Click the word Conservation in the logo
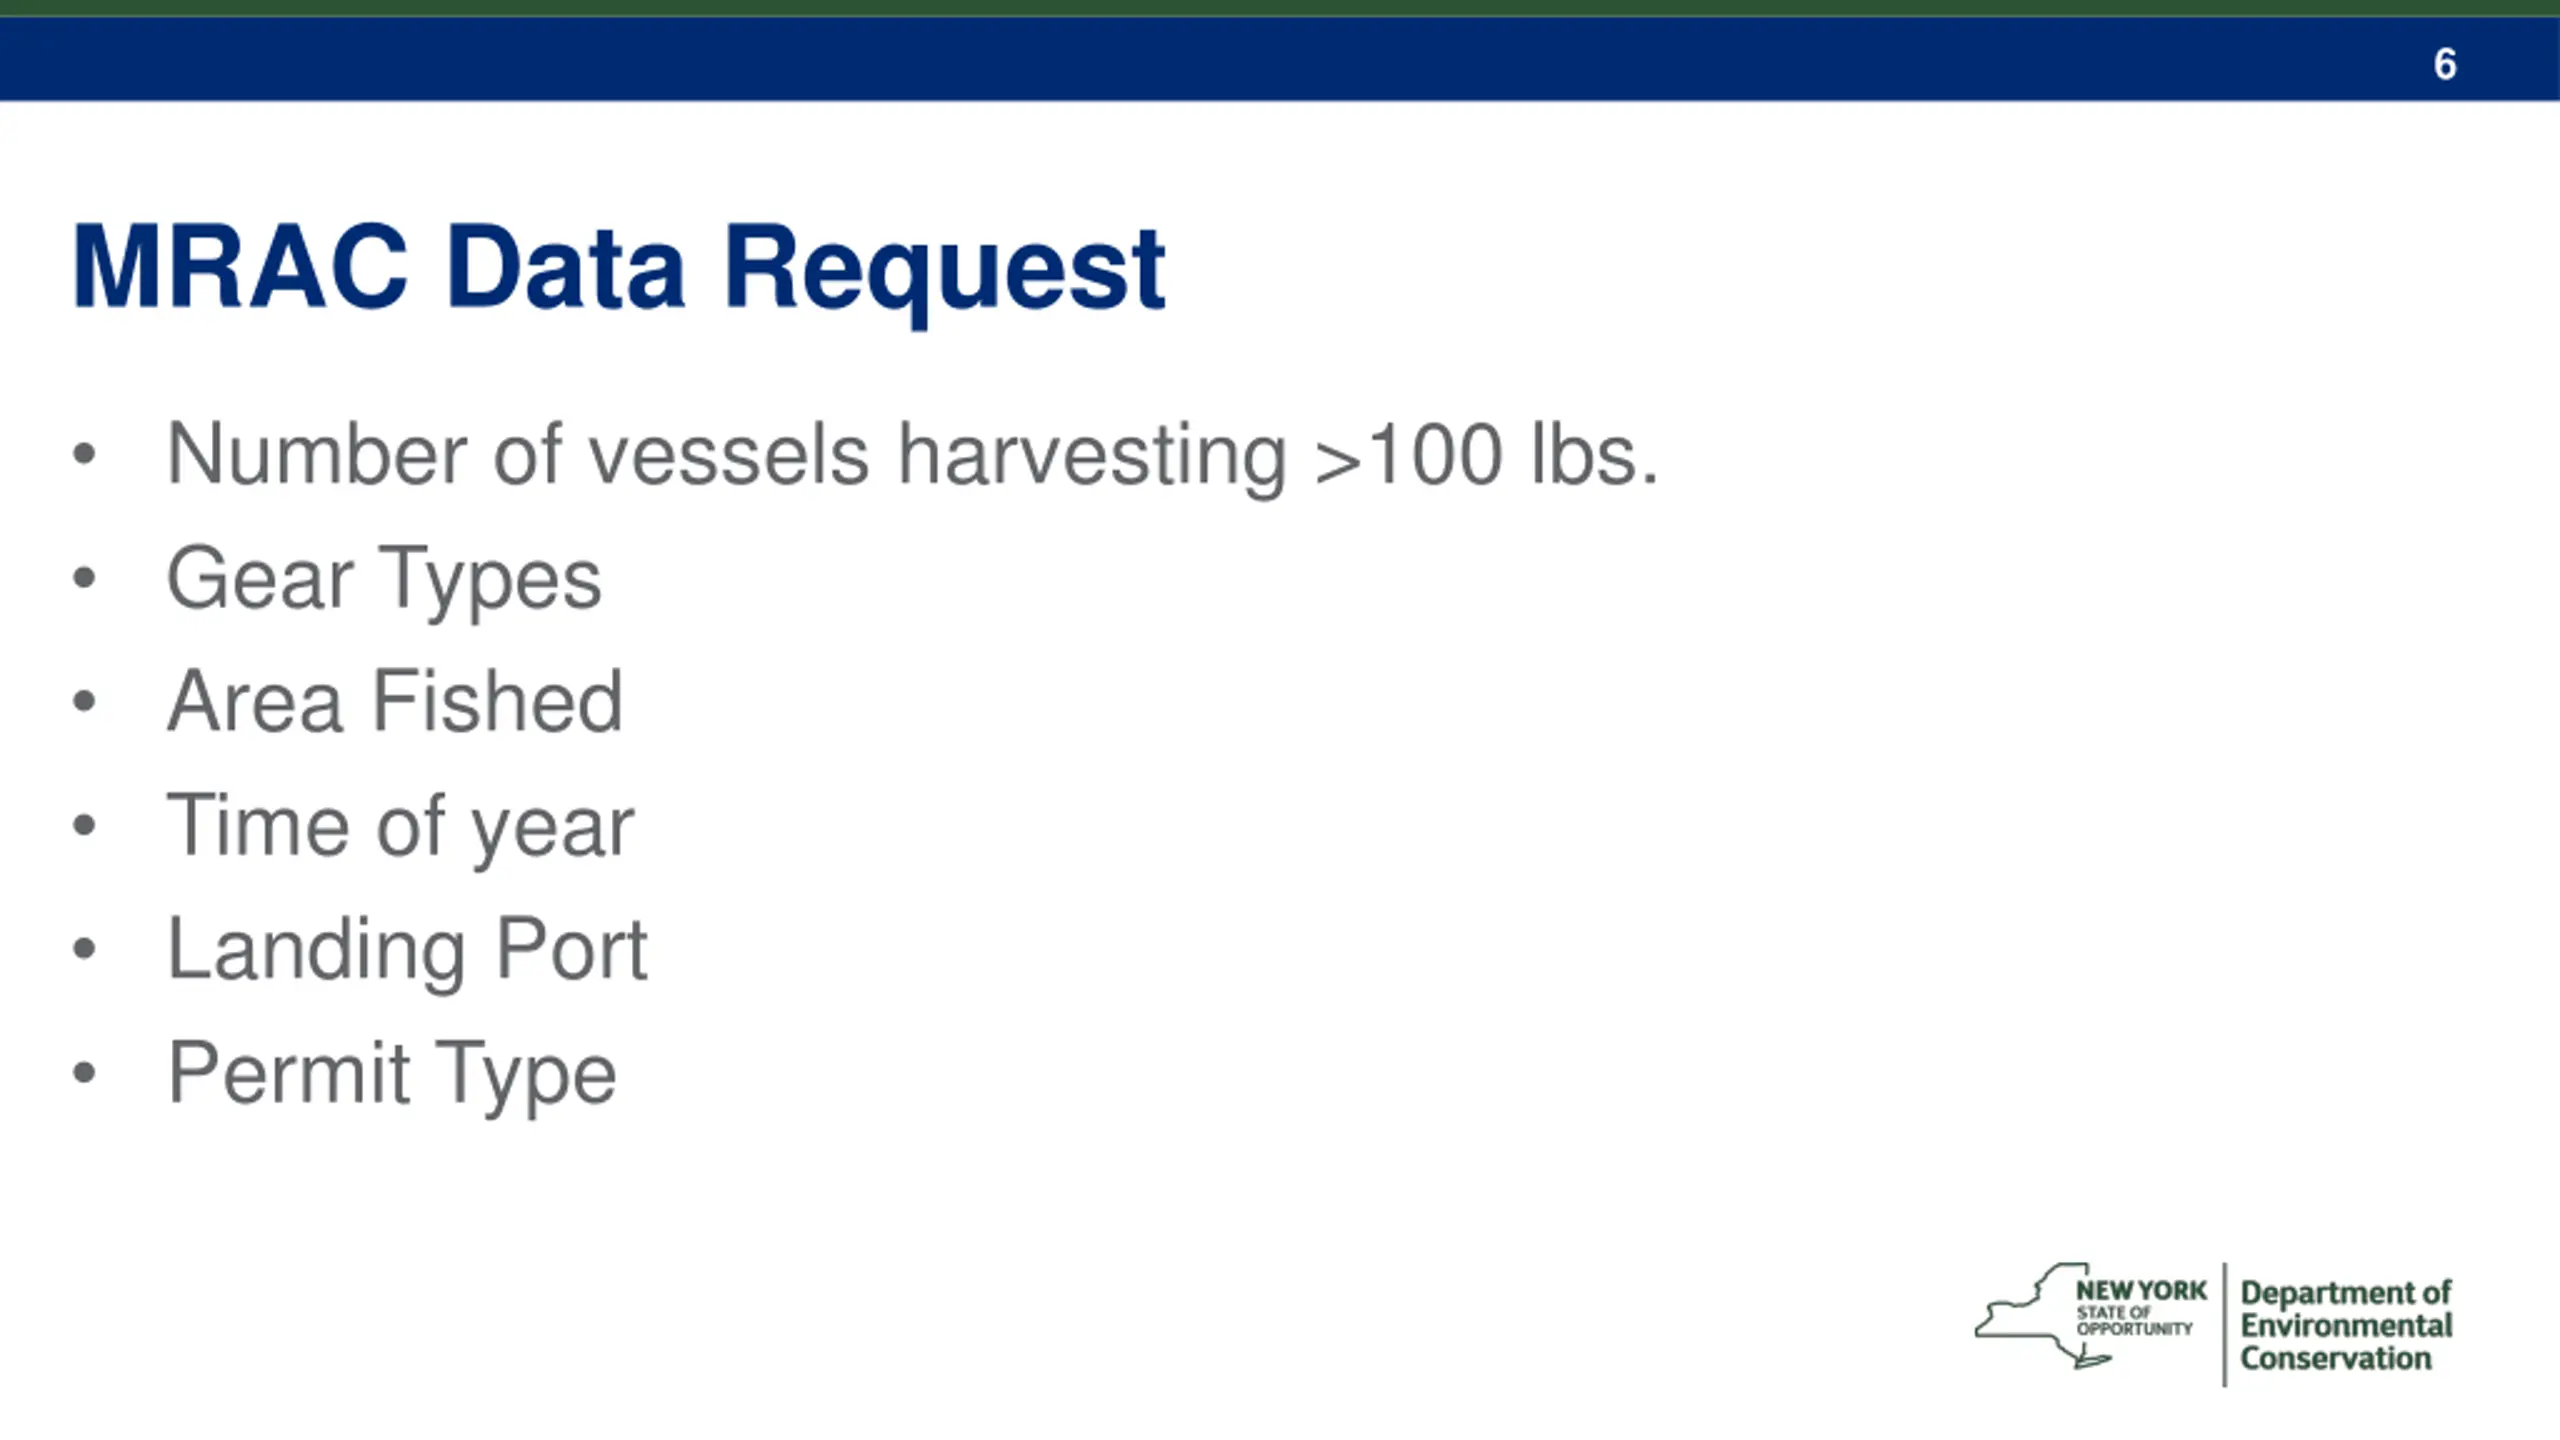This screenshot has height=1440, width=2560. coord(2335,1358)
